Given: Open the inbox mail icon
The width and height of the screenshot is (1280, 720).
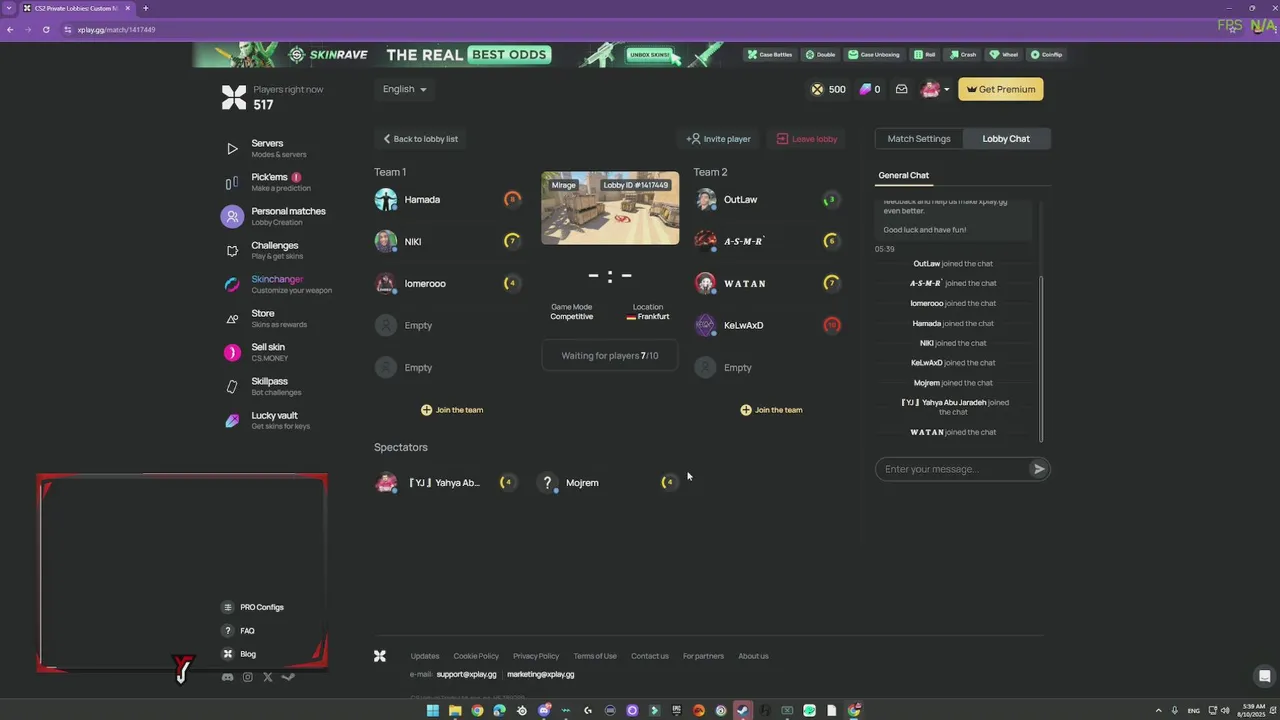Looking at the screenshot, I should pyautogui.click(x=901, y=89).
